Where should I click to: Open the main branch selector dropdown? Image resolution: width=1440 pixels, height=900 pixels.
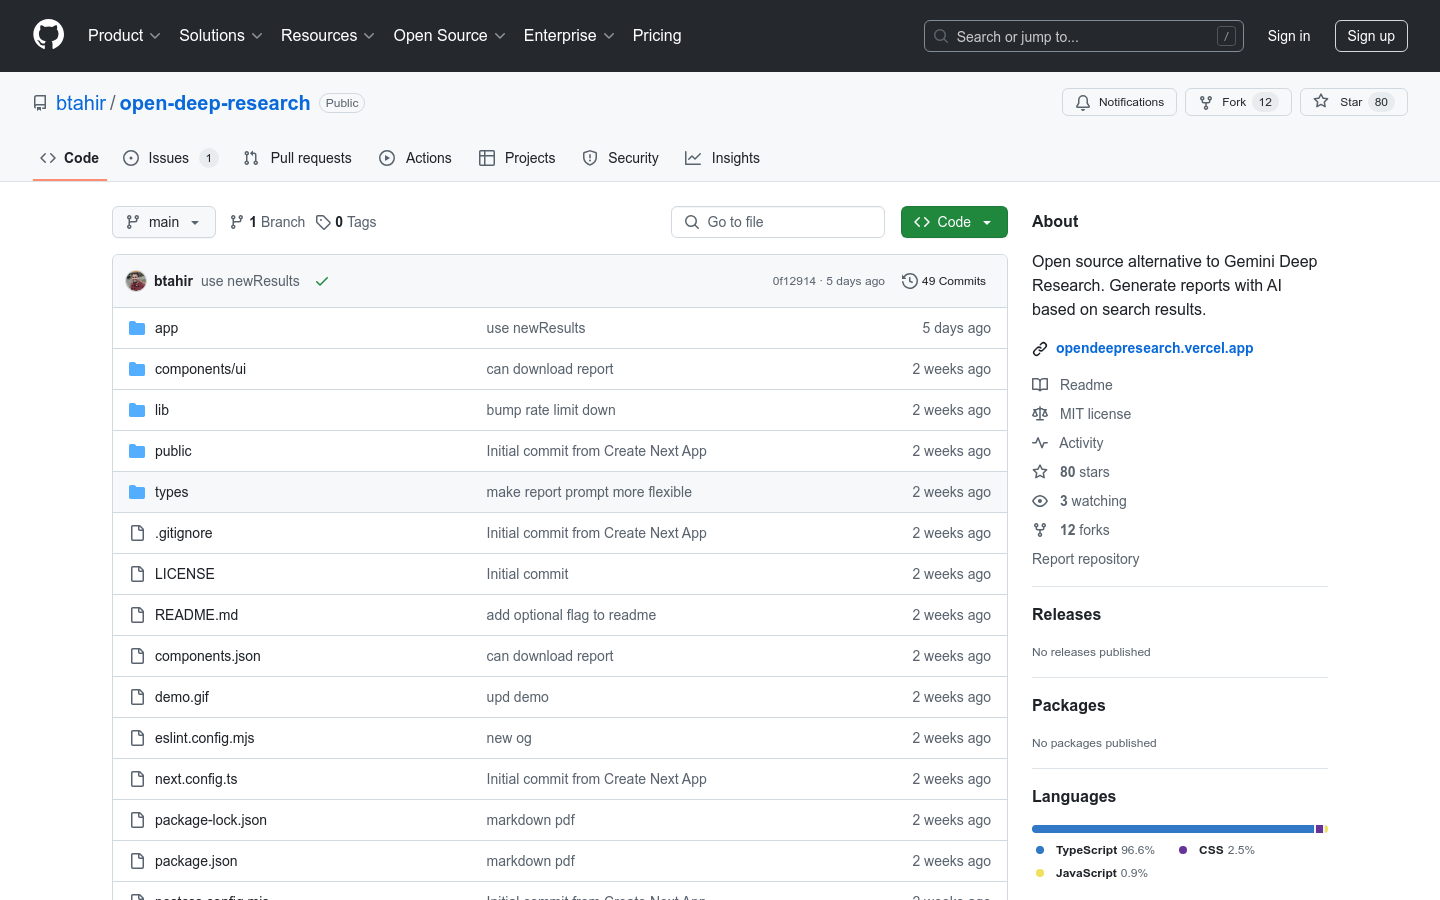[x=164, y=222]
